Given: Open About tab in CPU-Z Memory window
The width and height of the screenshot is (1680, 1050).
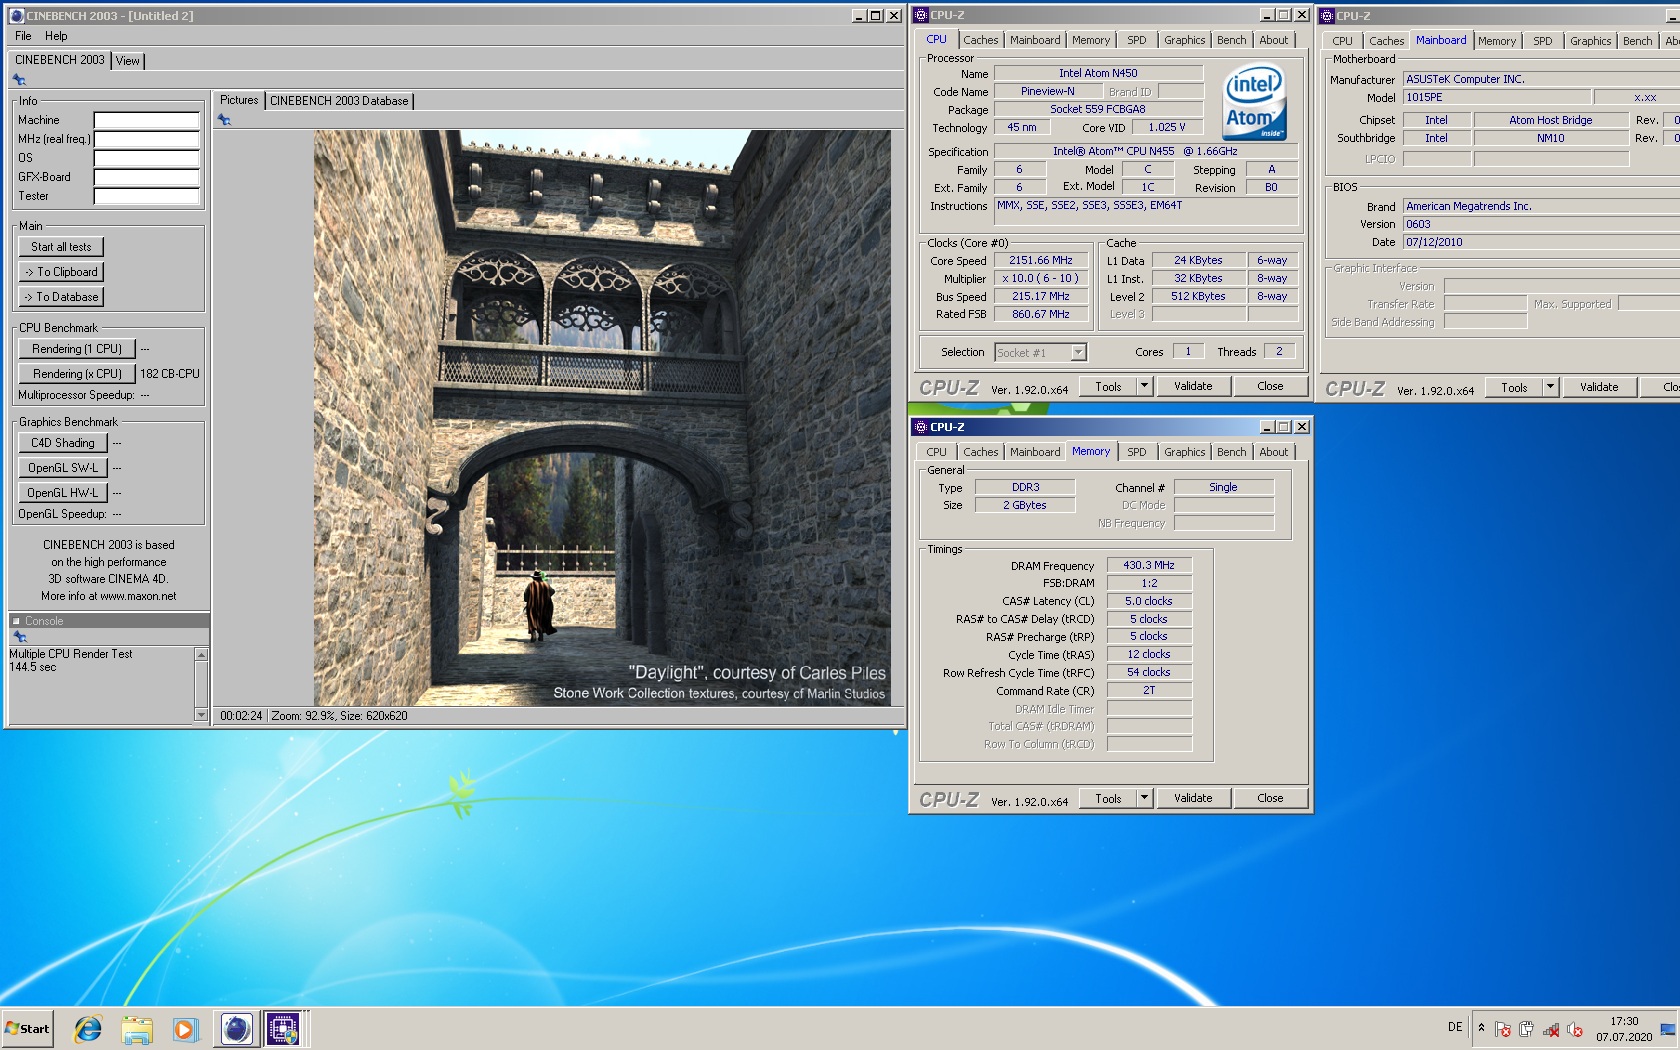Looking at the screenshot, I should point(1274,452).
